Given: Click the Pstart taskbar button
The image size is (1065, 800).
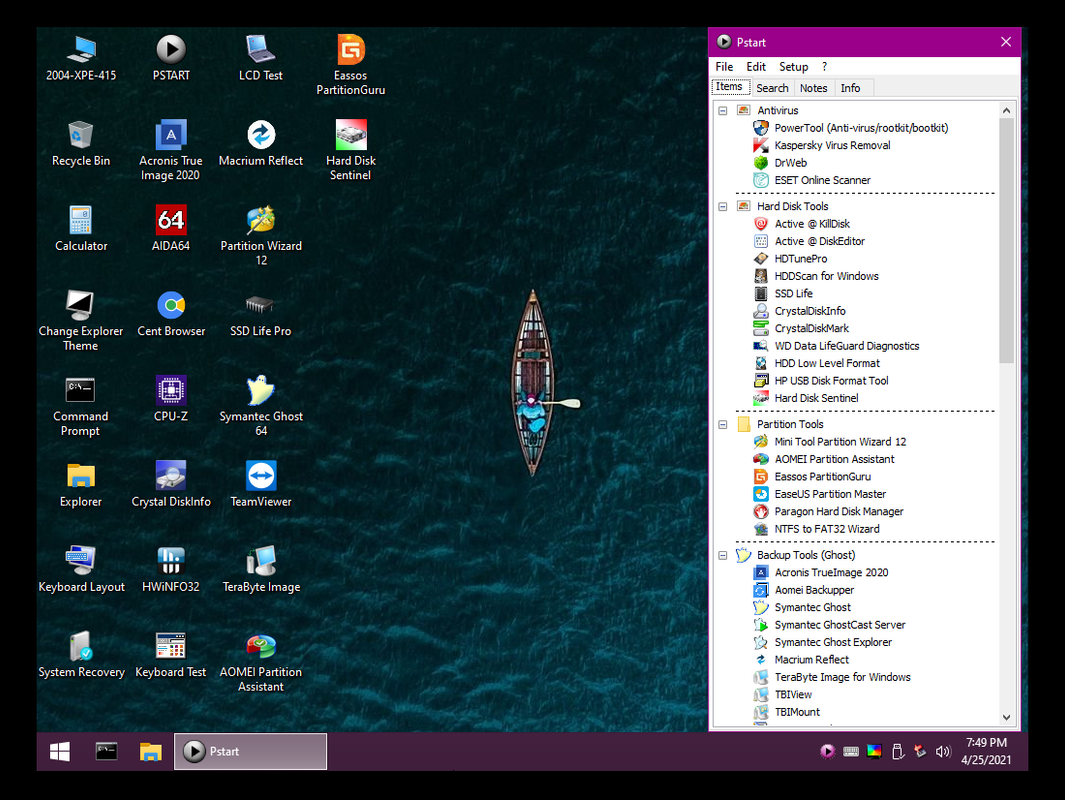Looking at the screenshot, I should 250,751.
